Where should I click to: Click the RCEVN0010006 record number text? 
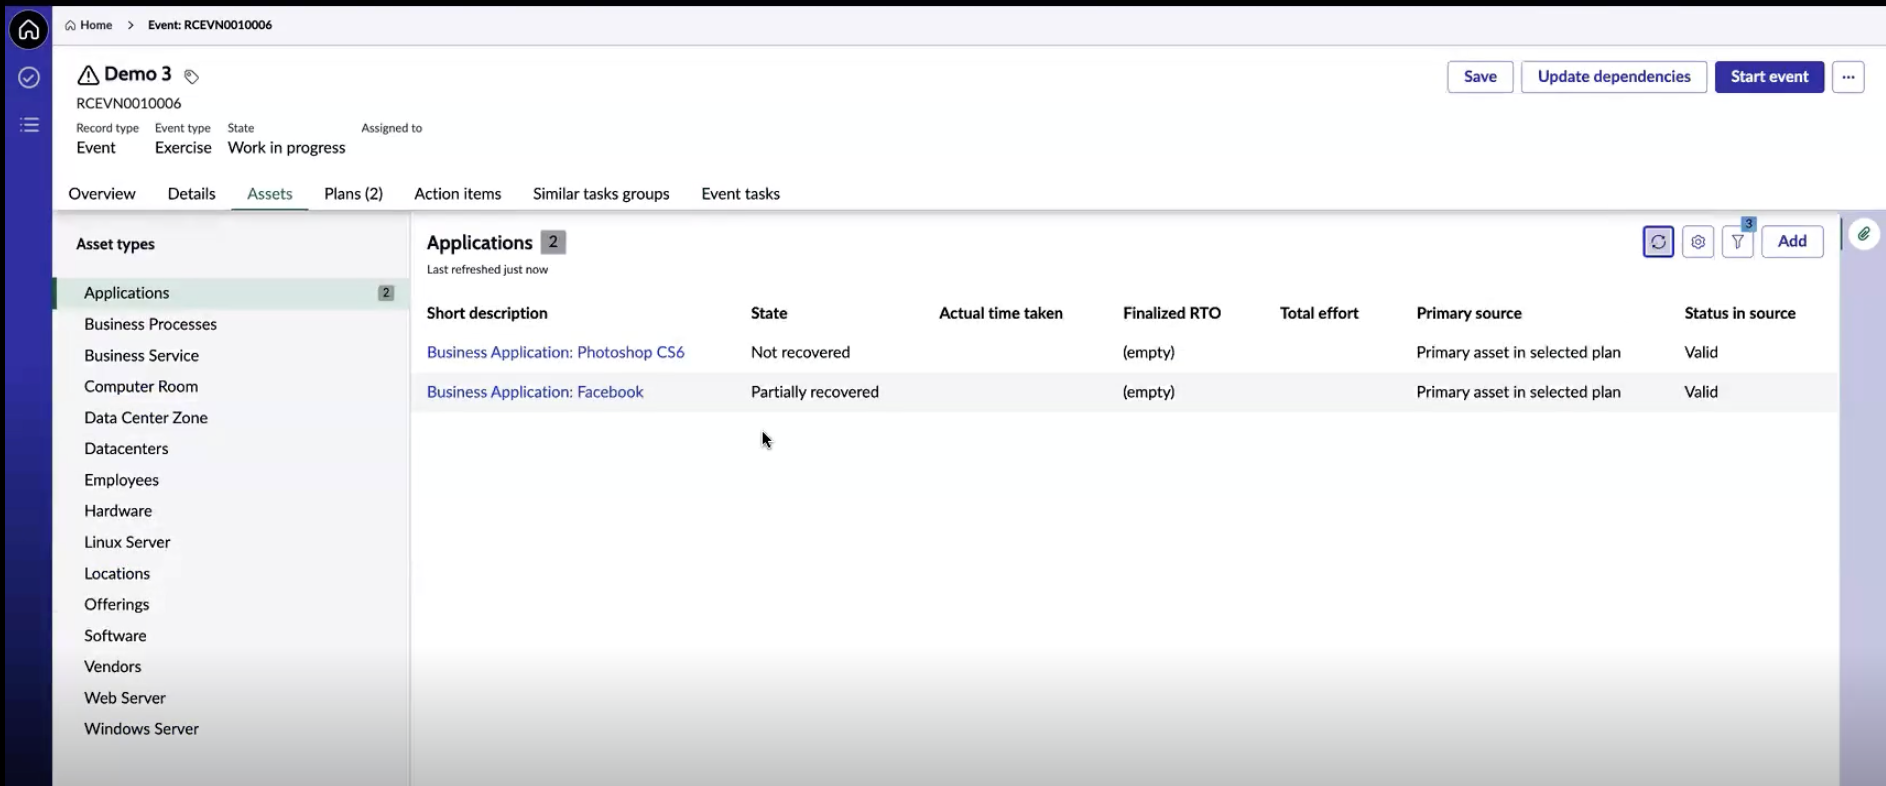[129, 103]
